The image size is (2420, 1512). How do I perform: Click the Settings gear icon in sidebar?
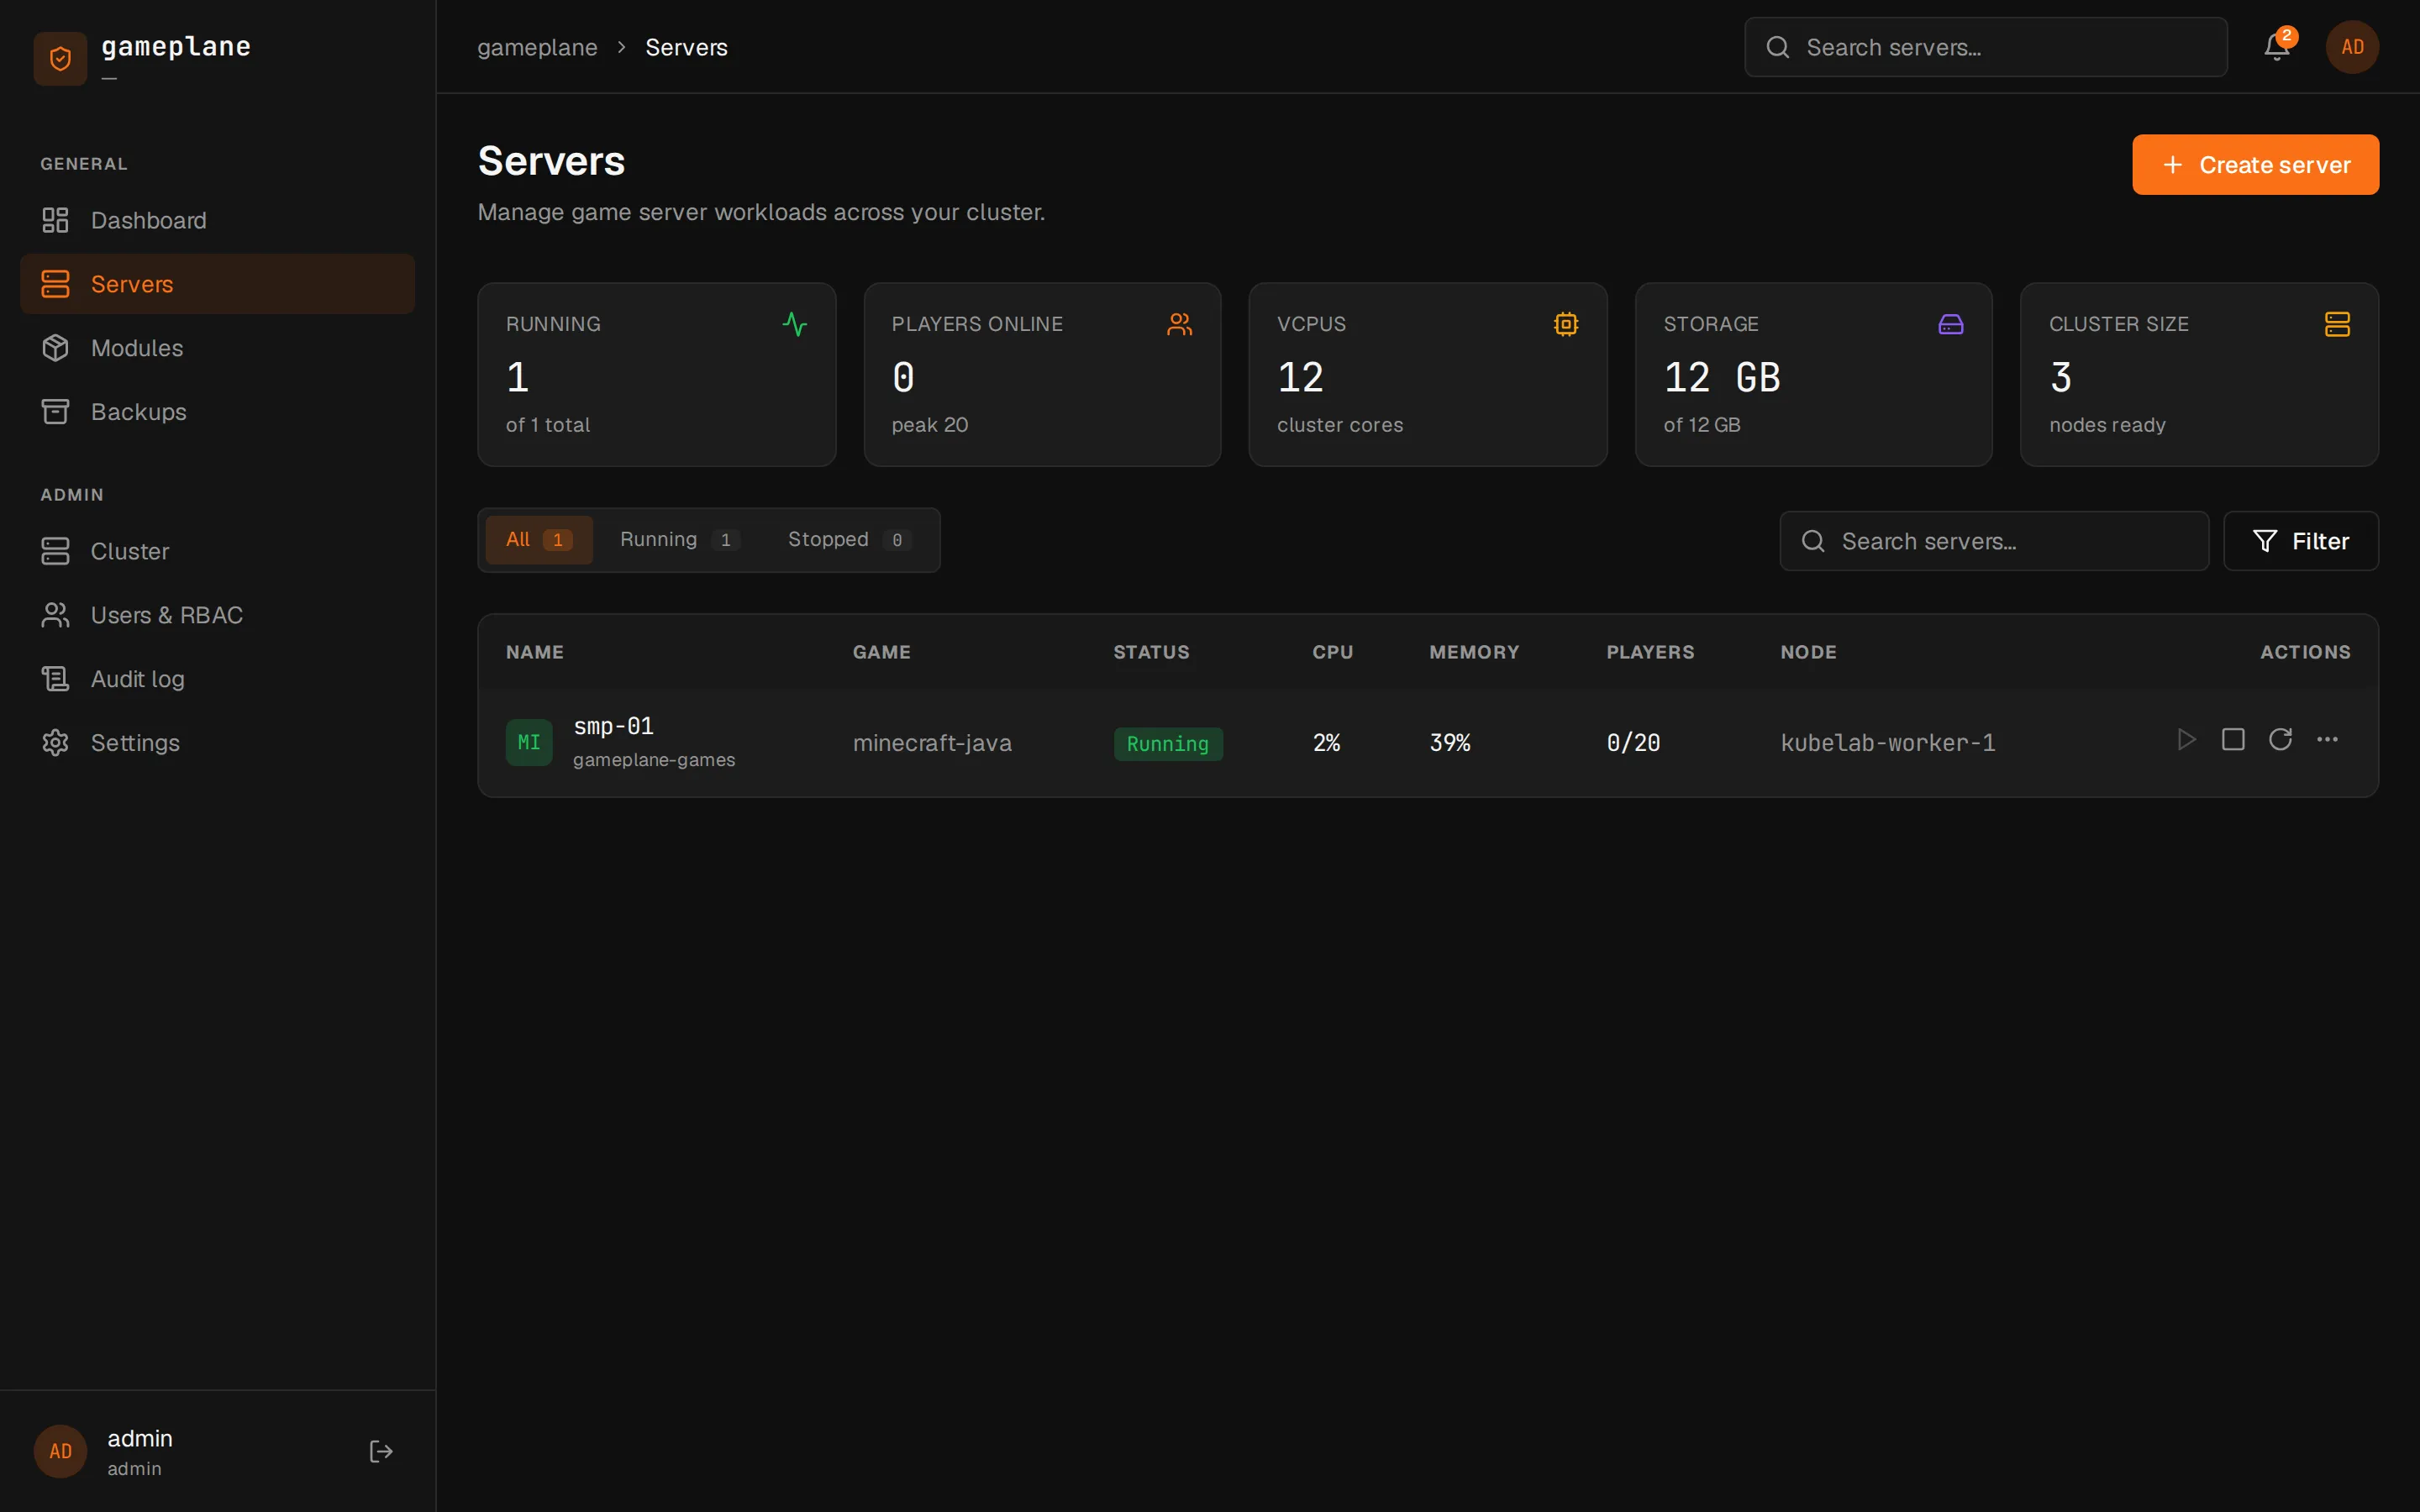coord(55,743)
